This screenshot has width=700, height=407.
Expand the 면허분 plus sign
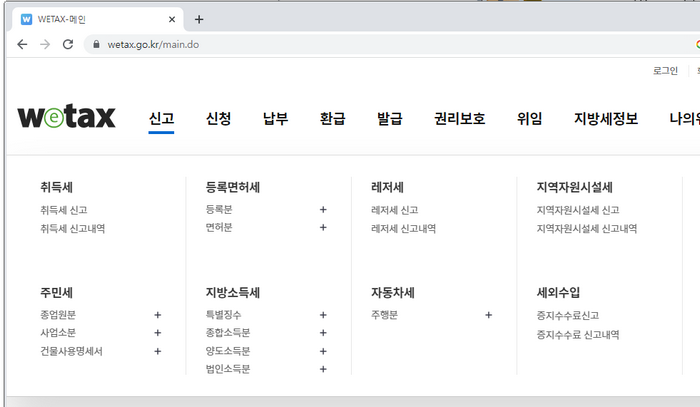(x=323, y=228)
